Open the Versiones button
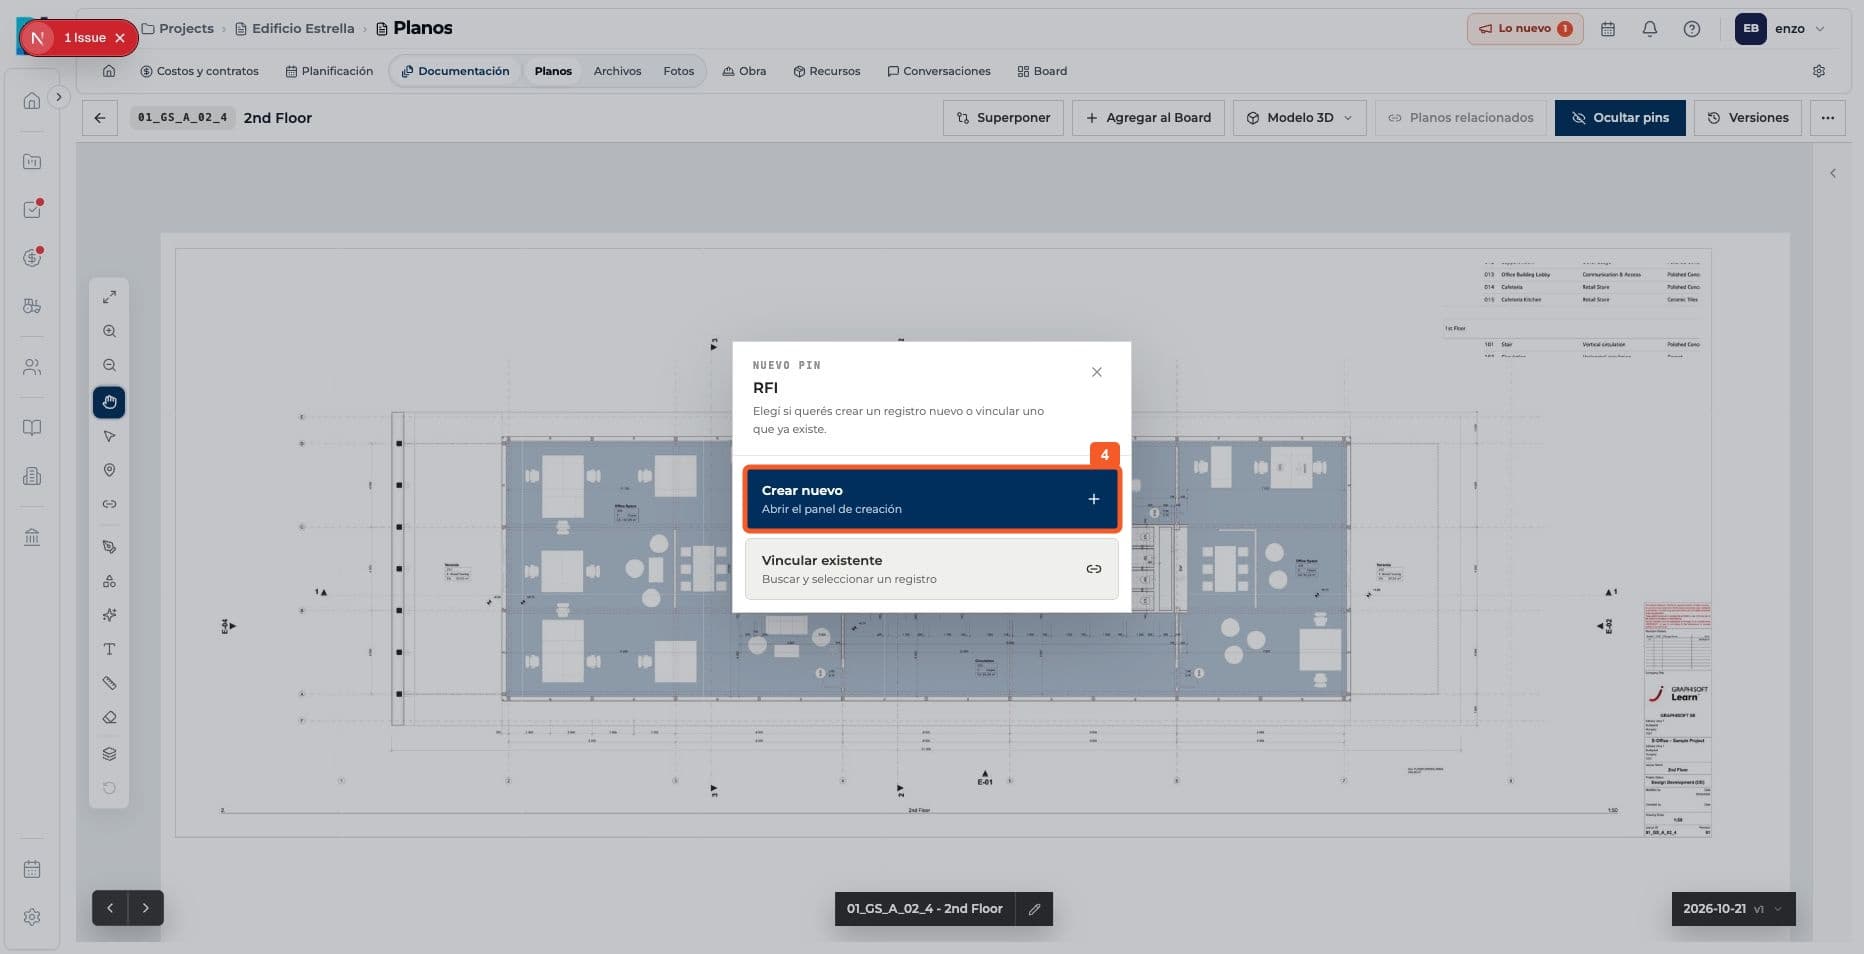The height and width of the screenshot is (954, 1864). (x=1748, y=118)
